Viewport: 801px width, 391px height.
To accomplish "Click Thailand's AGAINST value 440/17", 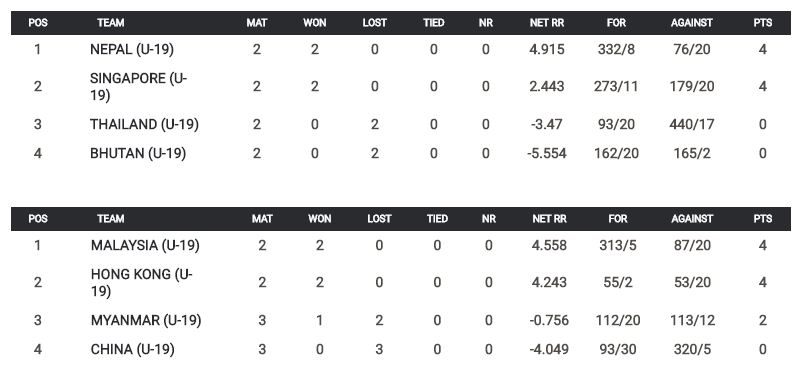I will [692, 124].
